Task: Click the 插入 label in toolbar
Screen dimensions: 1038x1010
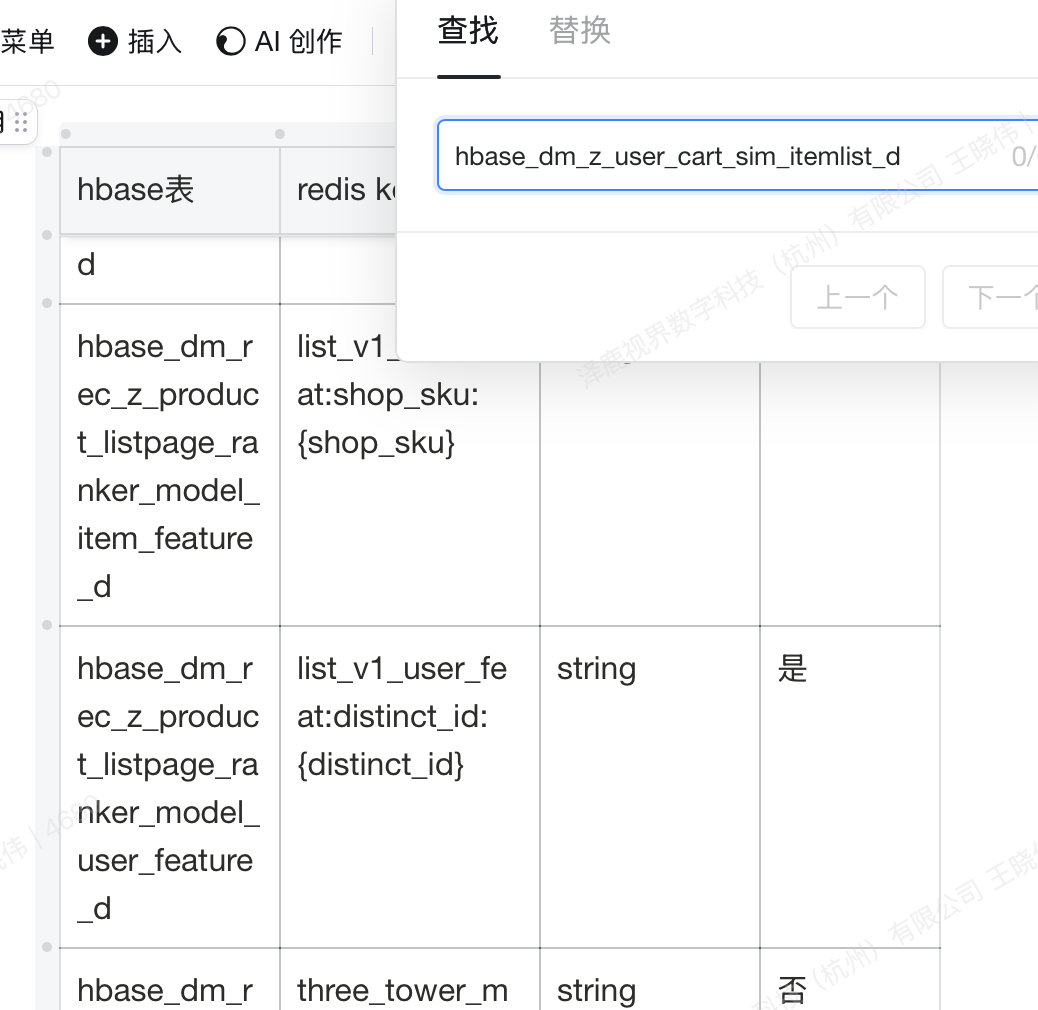Action: [x=155, y=41]
